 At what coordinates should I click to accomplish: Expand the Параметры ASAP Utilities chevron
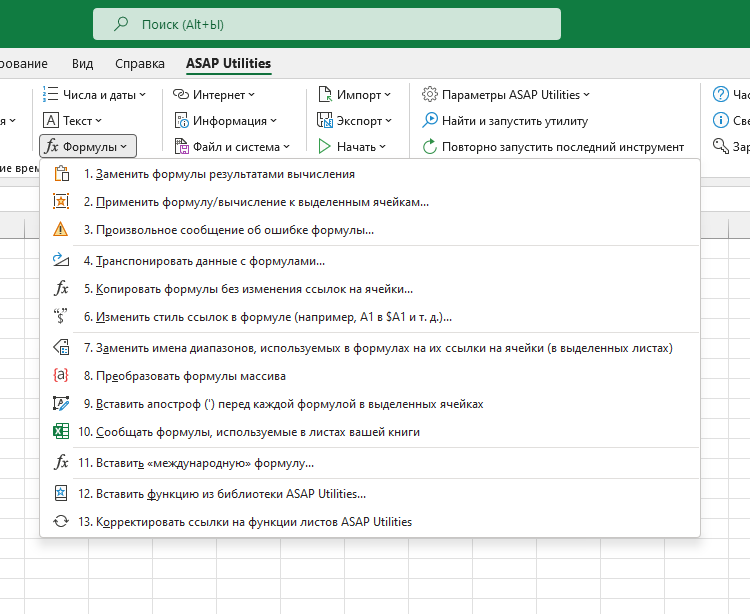click(586, 95)
